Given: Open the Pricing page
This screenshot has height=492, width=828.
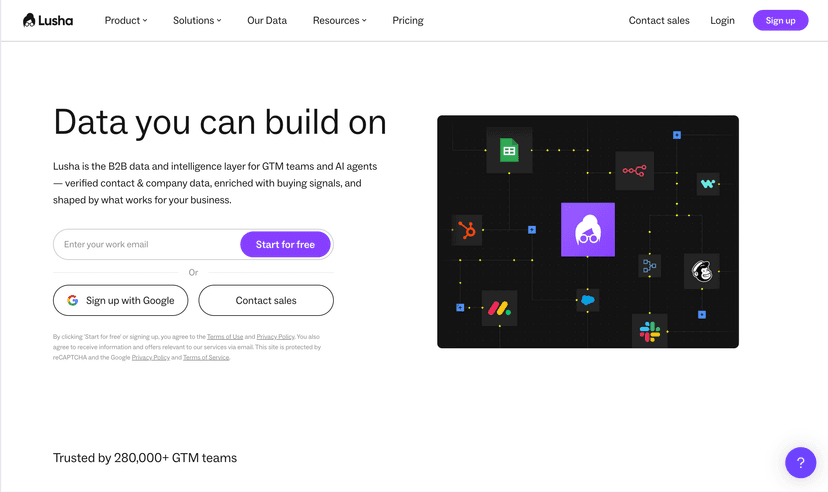Looking at the screenshot, I should [408, 21].
